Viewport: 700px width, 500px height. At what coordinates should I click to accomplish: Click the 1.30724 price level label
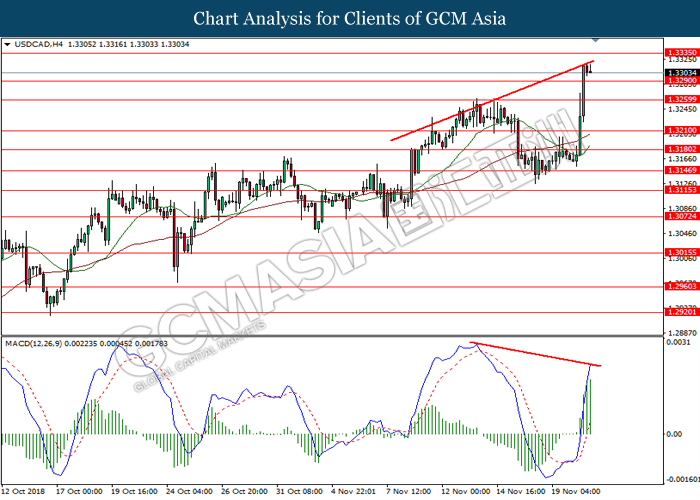[x=682, y=216]
